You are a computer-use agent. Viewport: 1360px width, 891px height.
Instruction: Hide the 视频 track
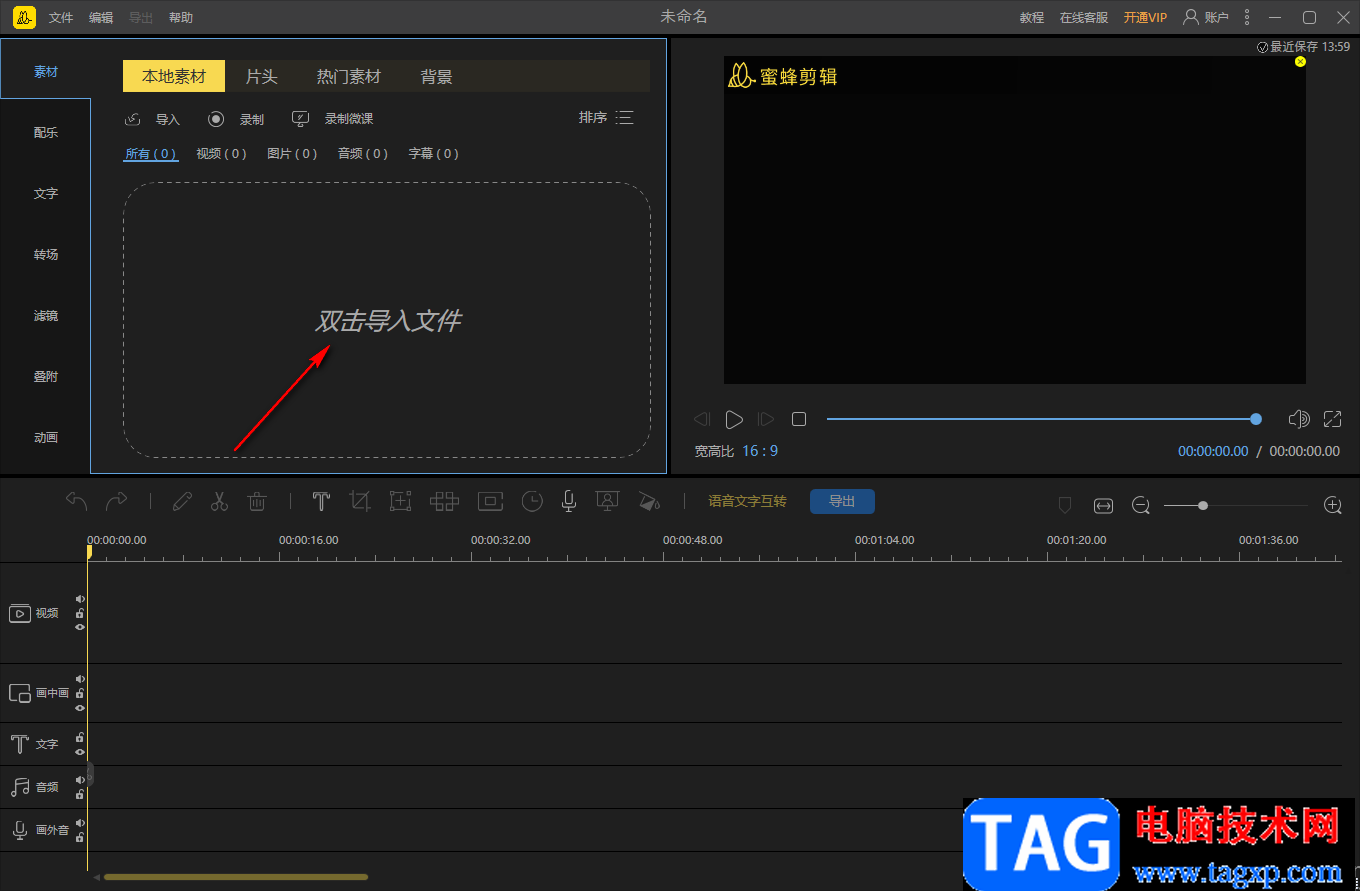pos(80,627)
